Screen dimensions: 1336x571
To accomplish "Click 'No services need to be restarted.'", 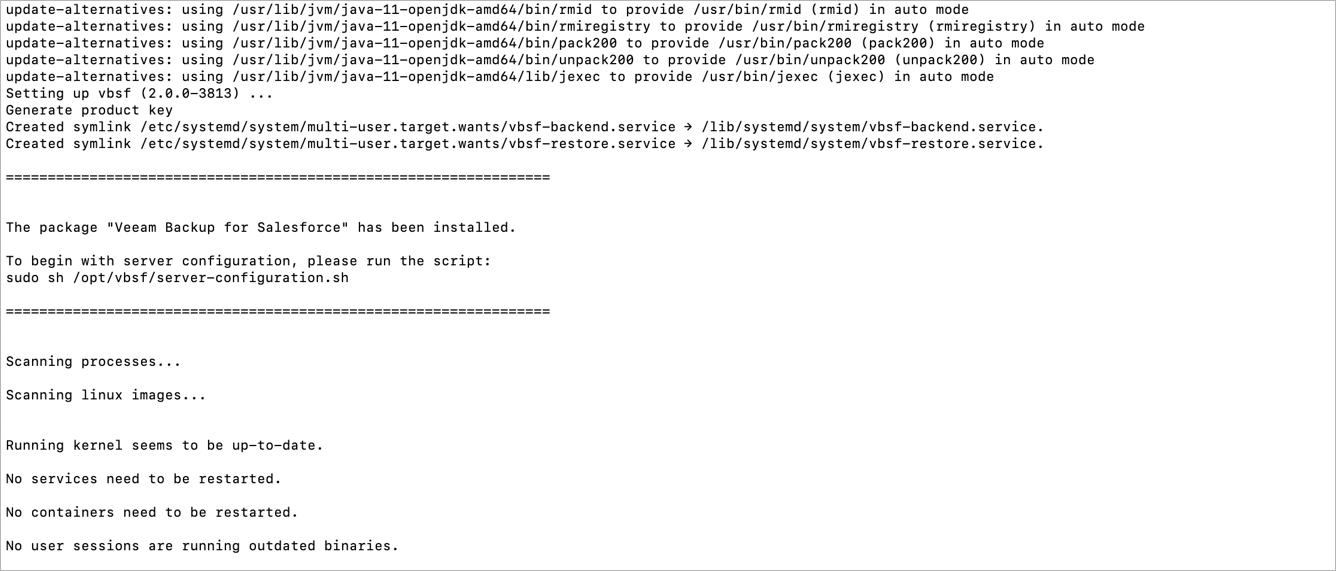I will pyautogui.click(x=144, y=479).
